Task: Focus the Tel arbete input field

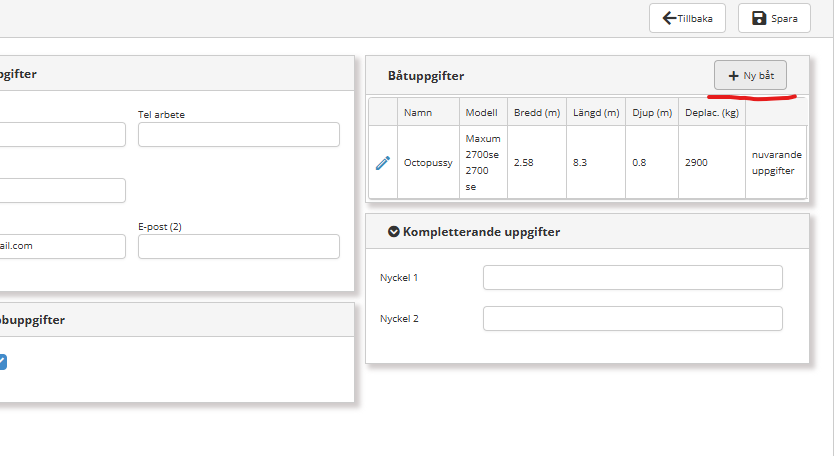Action: [x=238, y=135]
